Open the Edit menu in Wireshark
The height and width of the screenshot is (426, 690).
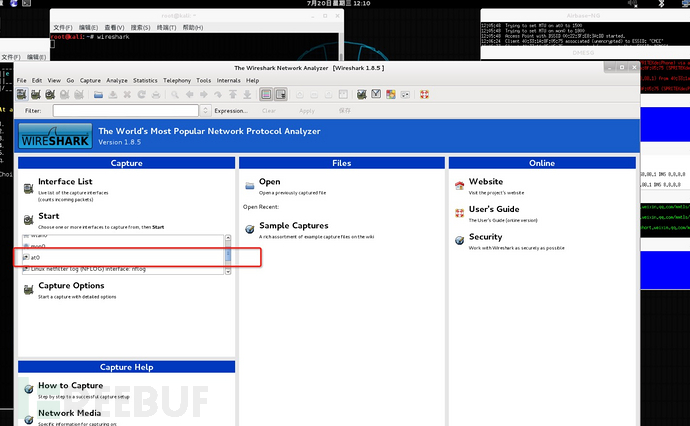37,81
